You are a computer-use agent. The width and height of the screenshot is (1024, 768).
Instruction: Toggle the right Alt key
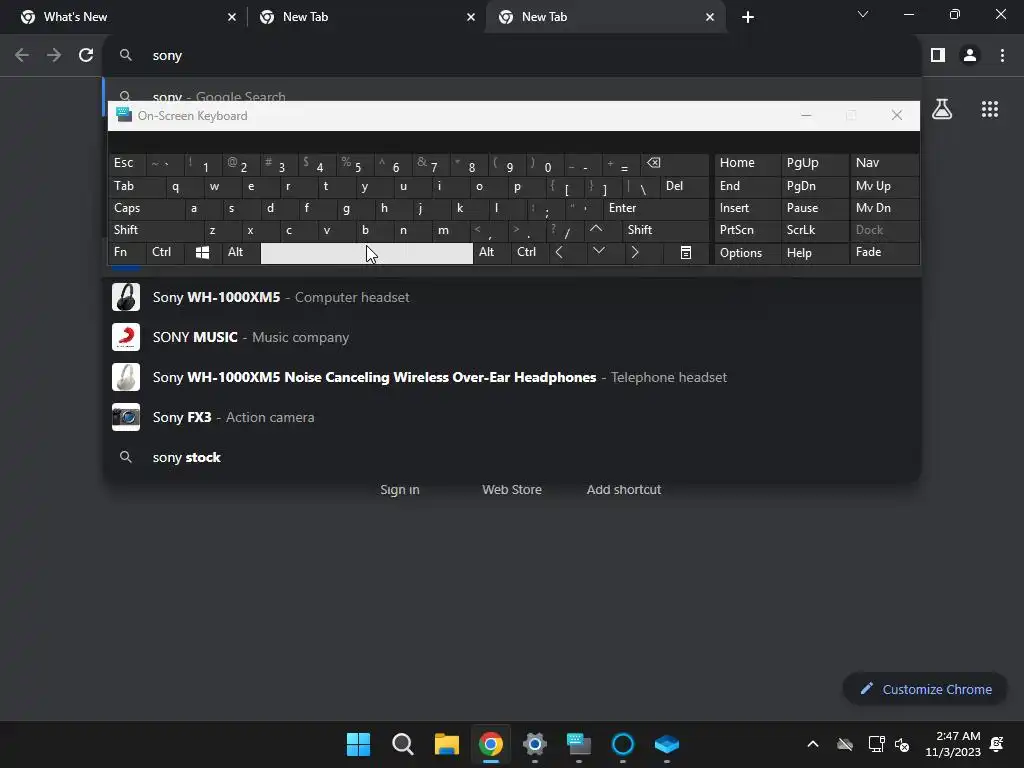click(x=492, y=253)
